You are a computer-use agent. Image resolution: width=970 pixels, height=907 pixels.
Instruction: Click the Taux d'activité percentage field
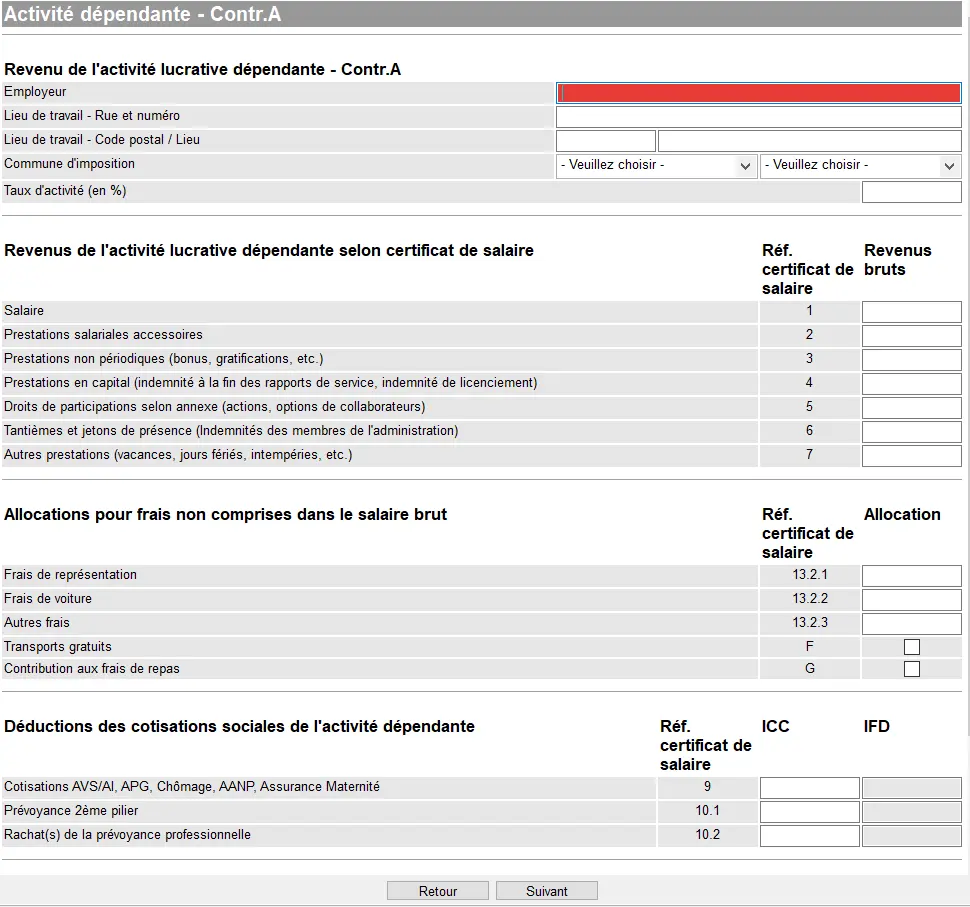point(911,192)
